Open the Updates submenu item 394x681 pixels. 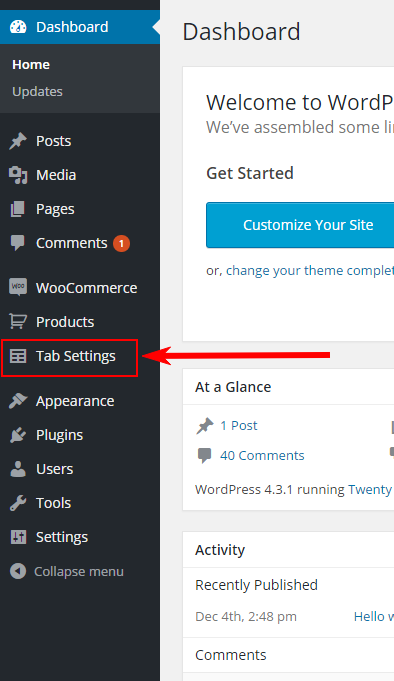click(37, 92)
